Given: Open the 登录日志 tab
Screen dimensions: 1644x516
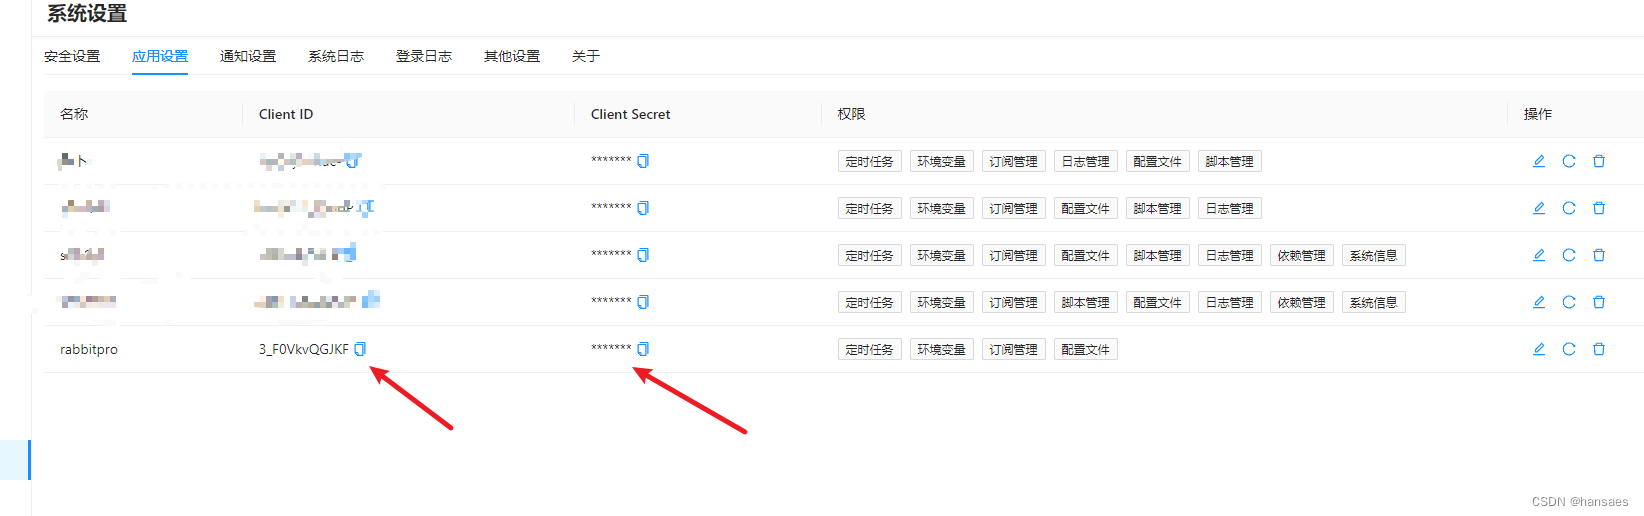Looking at the screenshot, I should (424, 56).
